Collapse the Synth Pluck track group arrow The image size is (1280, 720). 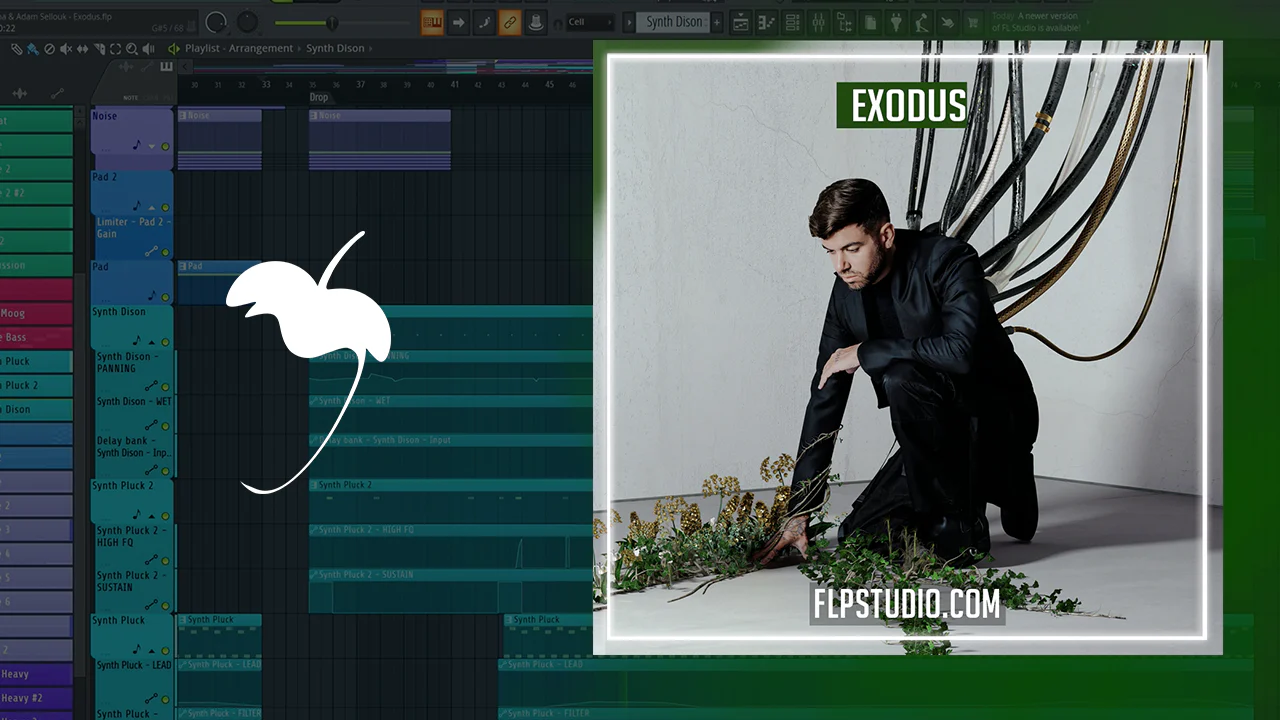(x=152, y=650)
